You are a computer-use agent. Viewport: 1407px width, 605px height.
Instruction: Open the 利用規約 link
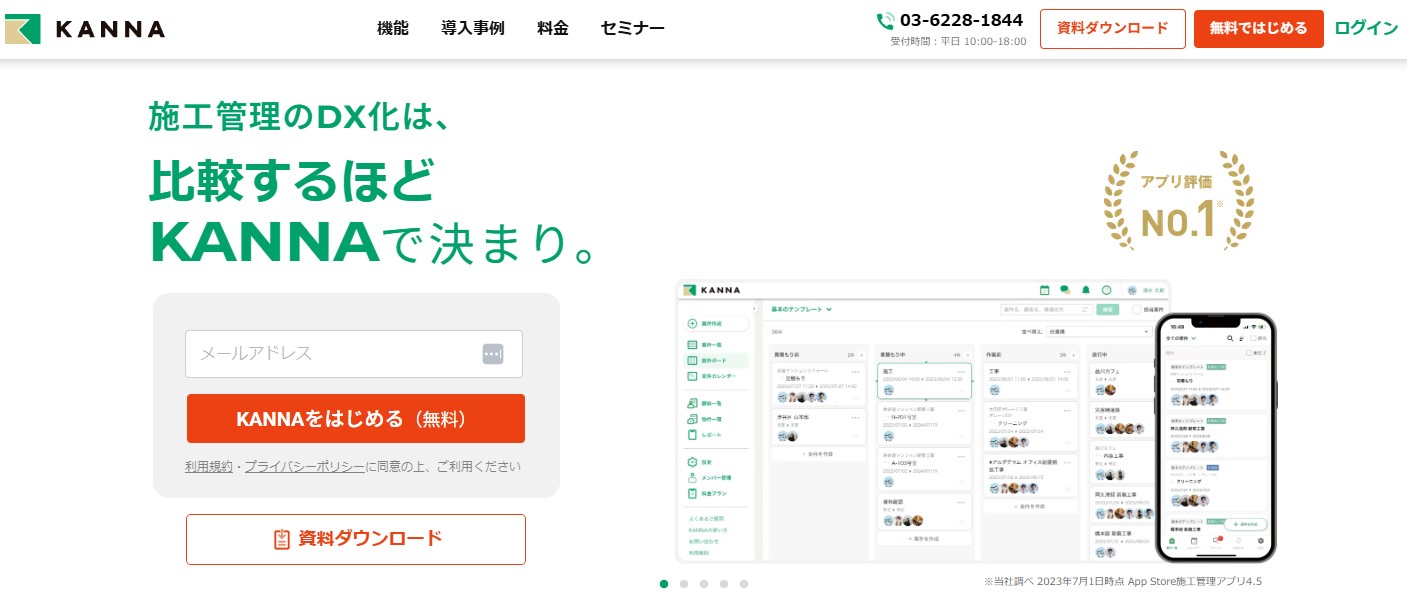(209, 467)
